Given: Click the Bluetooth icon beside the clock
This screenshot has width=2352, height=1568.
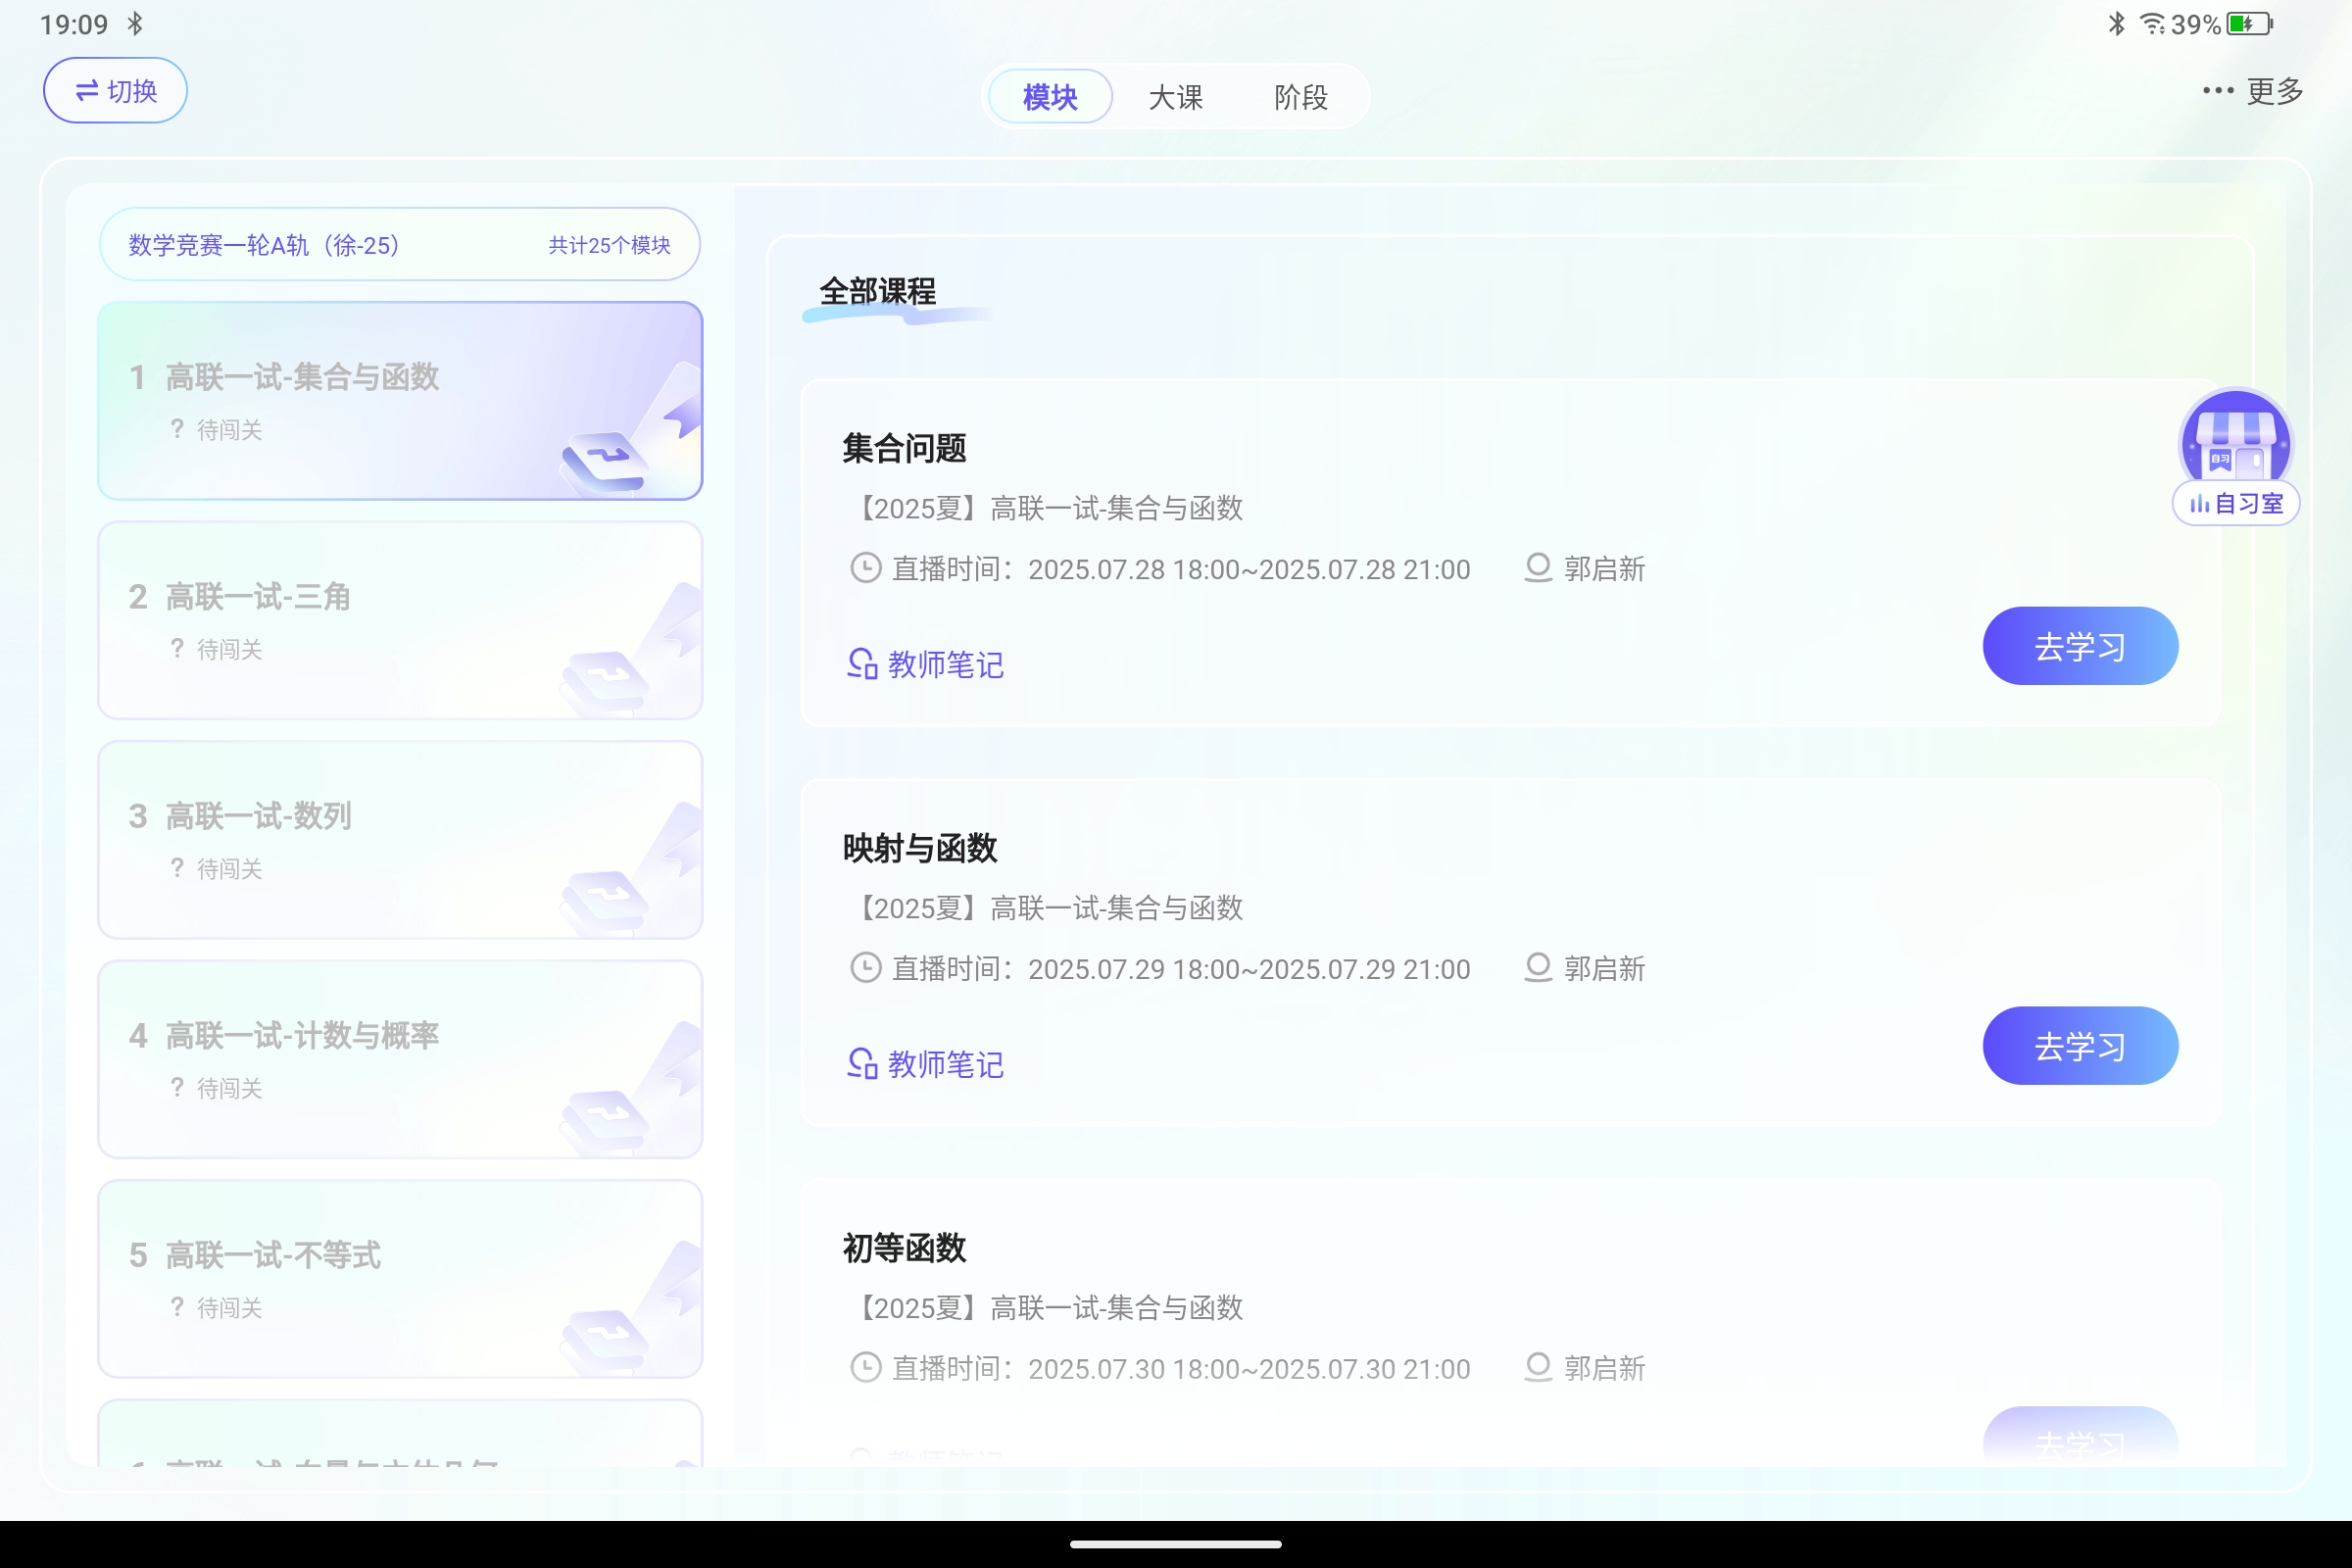Looking at the screenshot, I should tap(135, 23).
